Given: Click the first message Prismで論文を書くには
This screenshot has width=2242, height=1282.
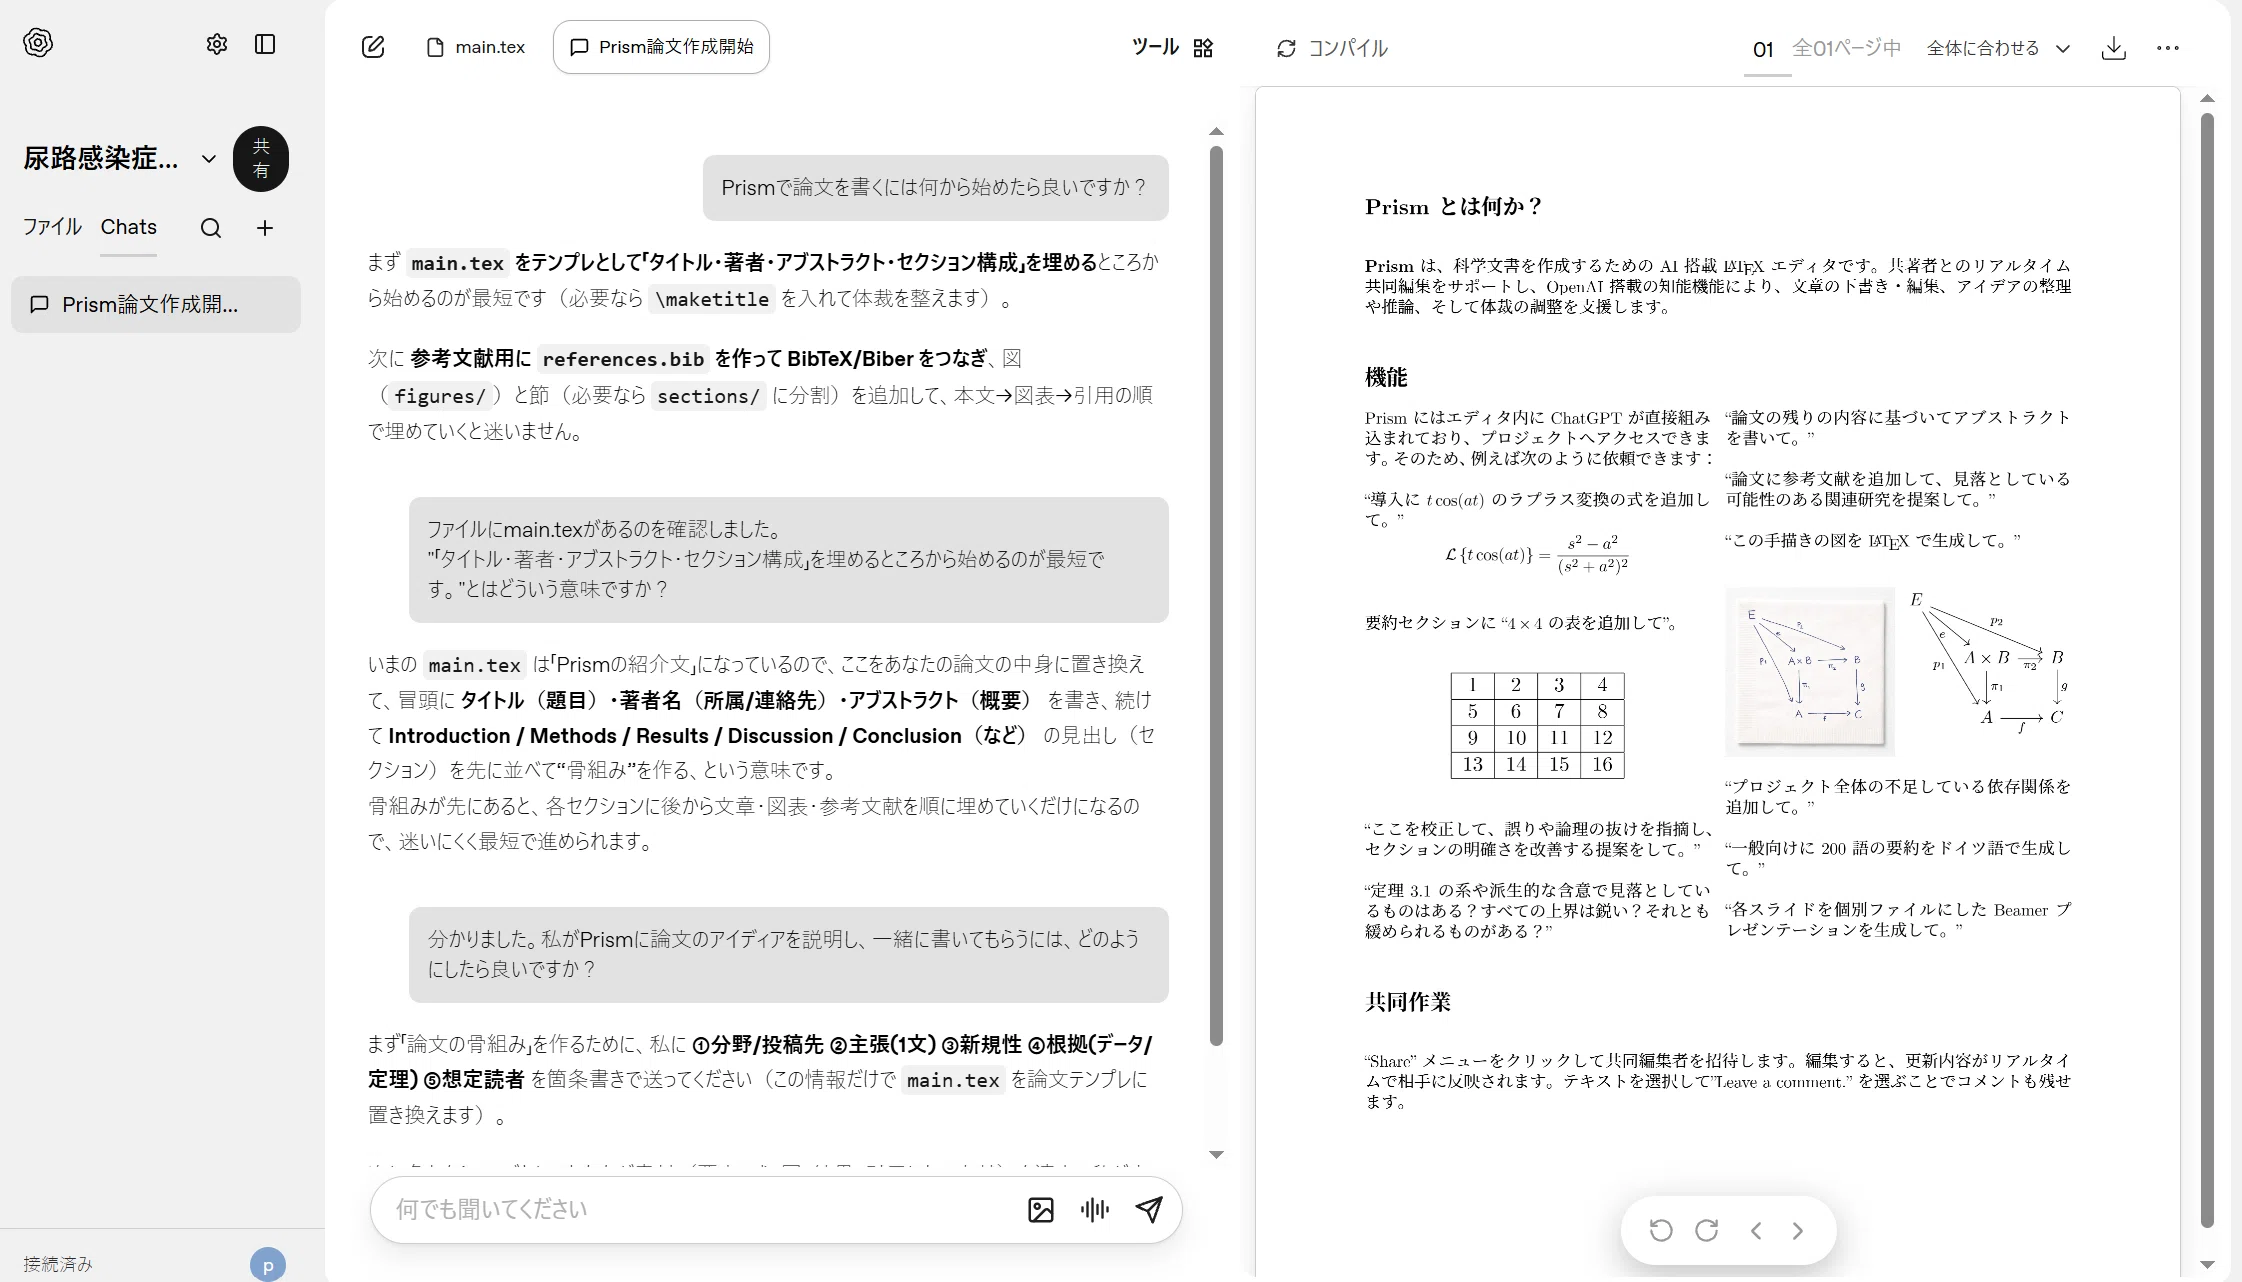Looking at the screenshot, I should click(x=935, y=187).
